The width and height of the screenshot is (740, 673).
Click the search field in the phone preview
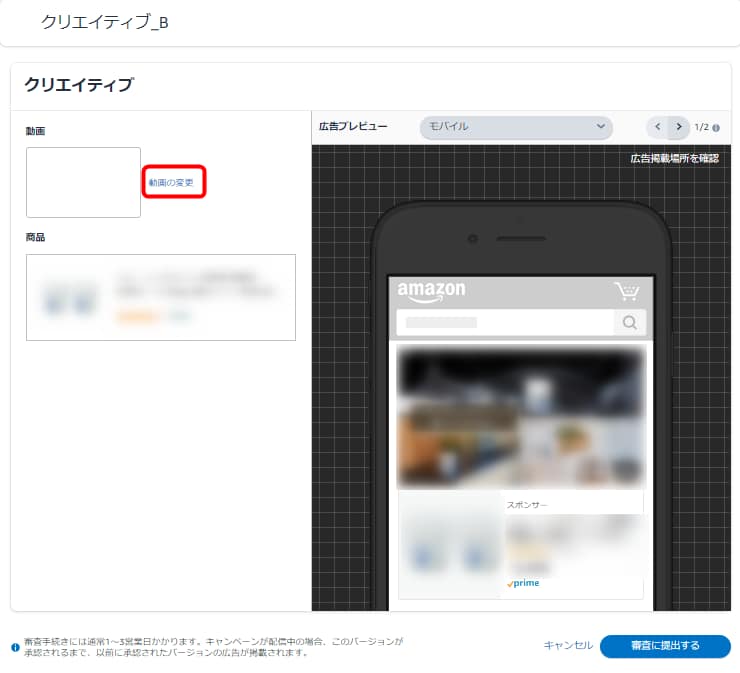coord(505,322)
